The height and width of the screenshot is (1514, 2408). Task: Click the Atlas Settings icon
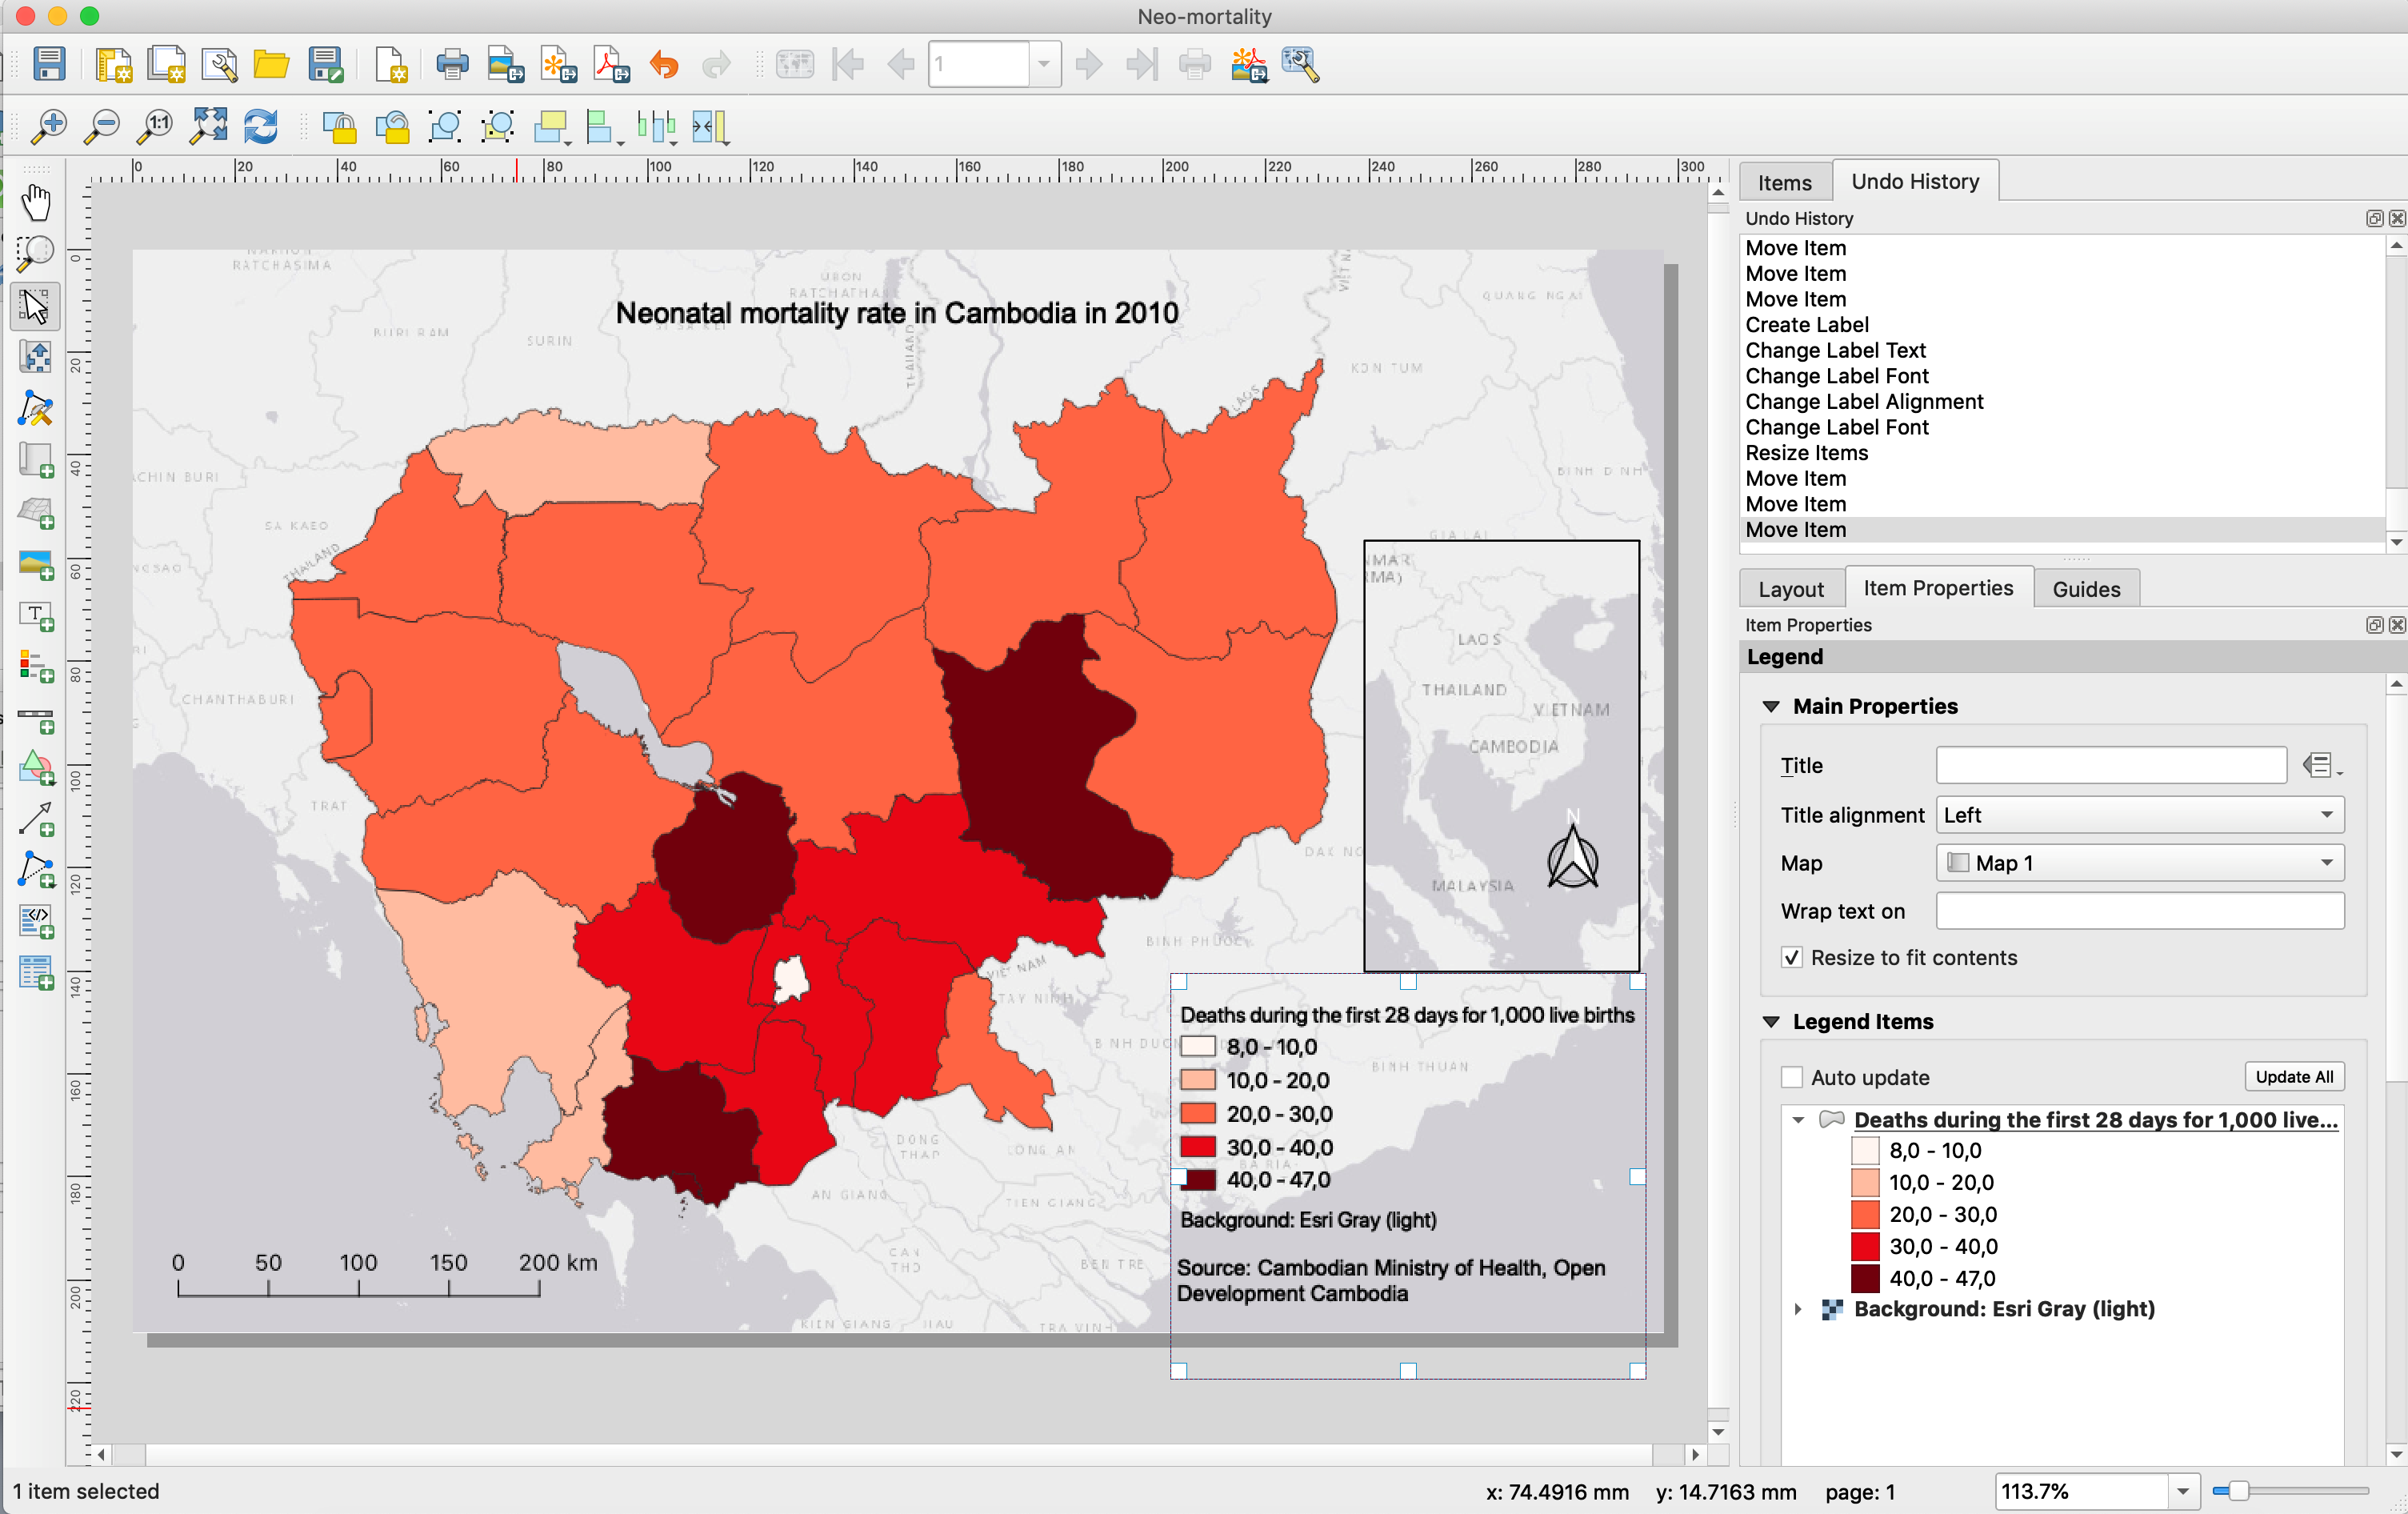[1300, 65]
